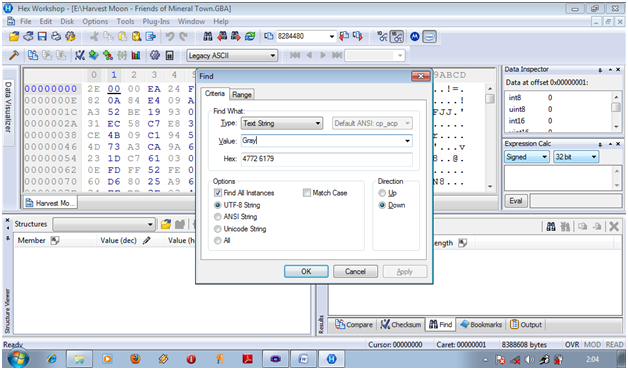The height and width of the screenshot is (370, 628).
Task: Open the Output results tab
Action: 526,324
